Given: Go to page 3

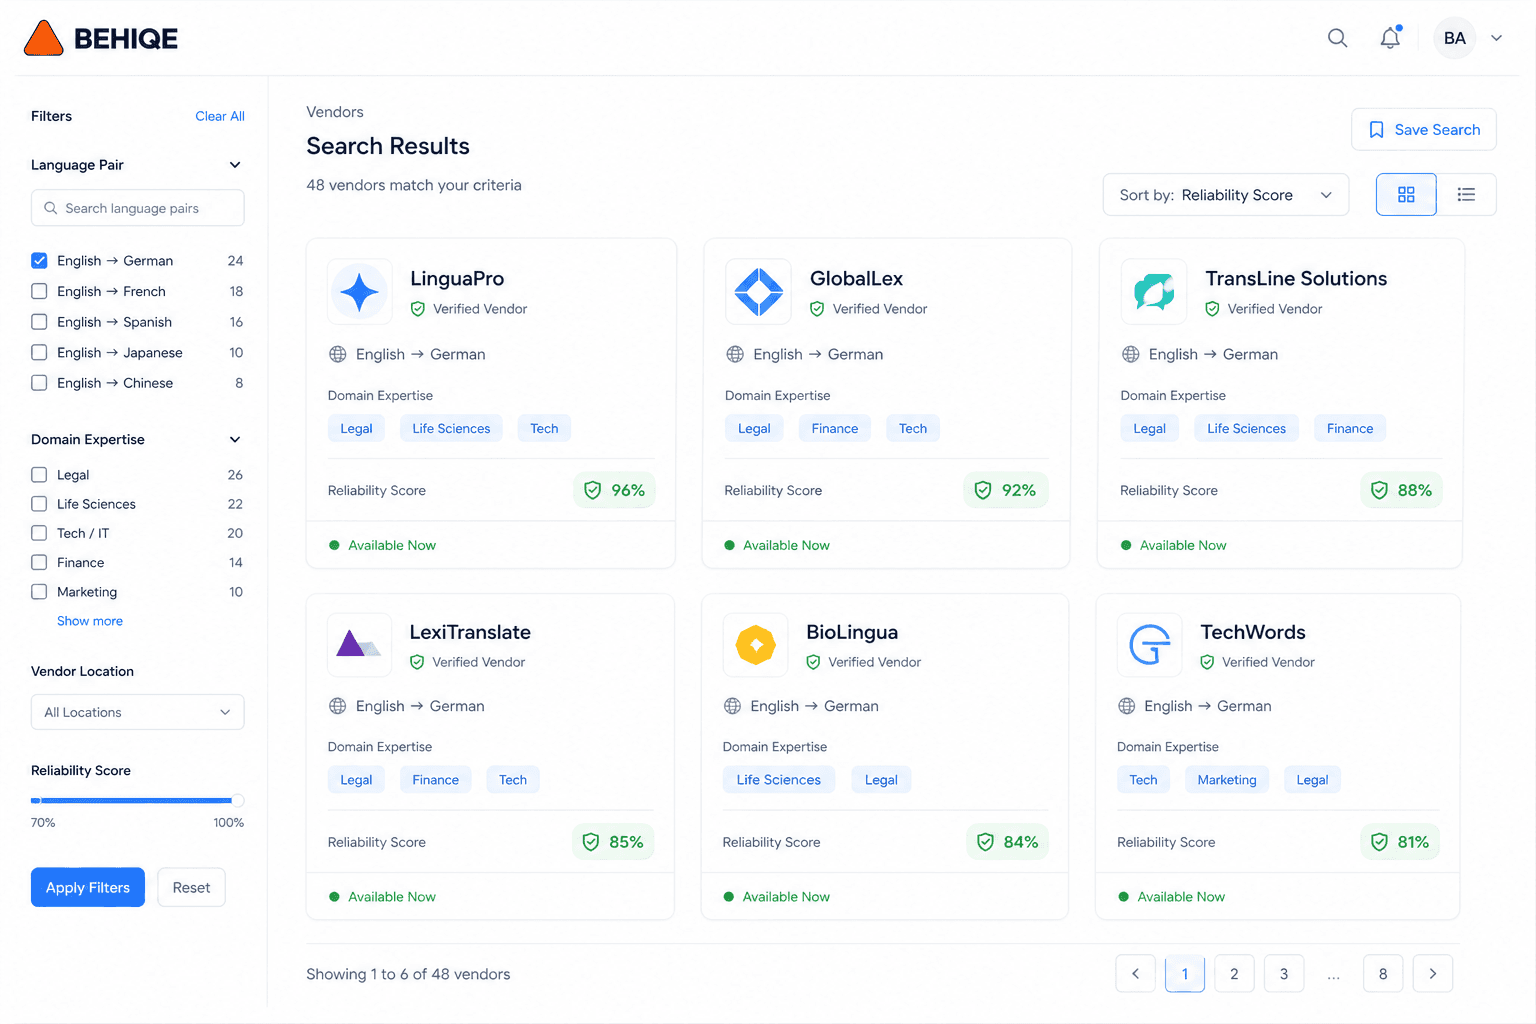Looking at the screenshot, I should coord(1284,974).
